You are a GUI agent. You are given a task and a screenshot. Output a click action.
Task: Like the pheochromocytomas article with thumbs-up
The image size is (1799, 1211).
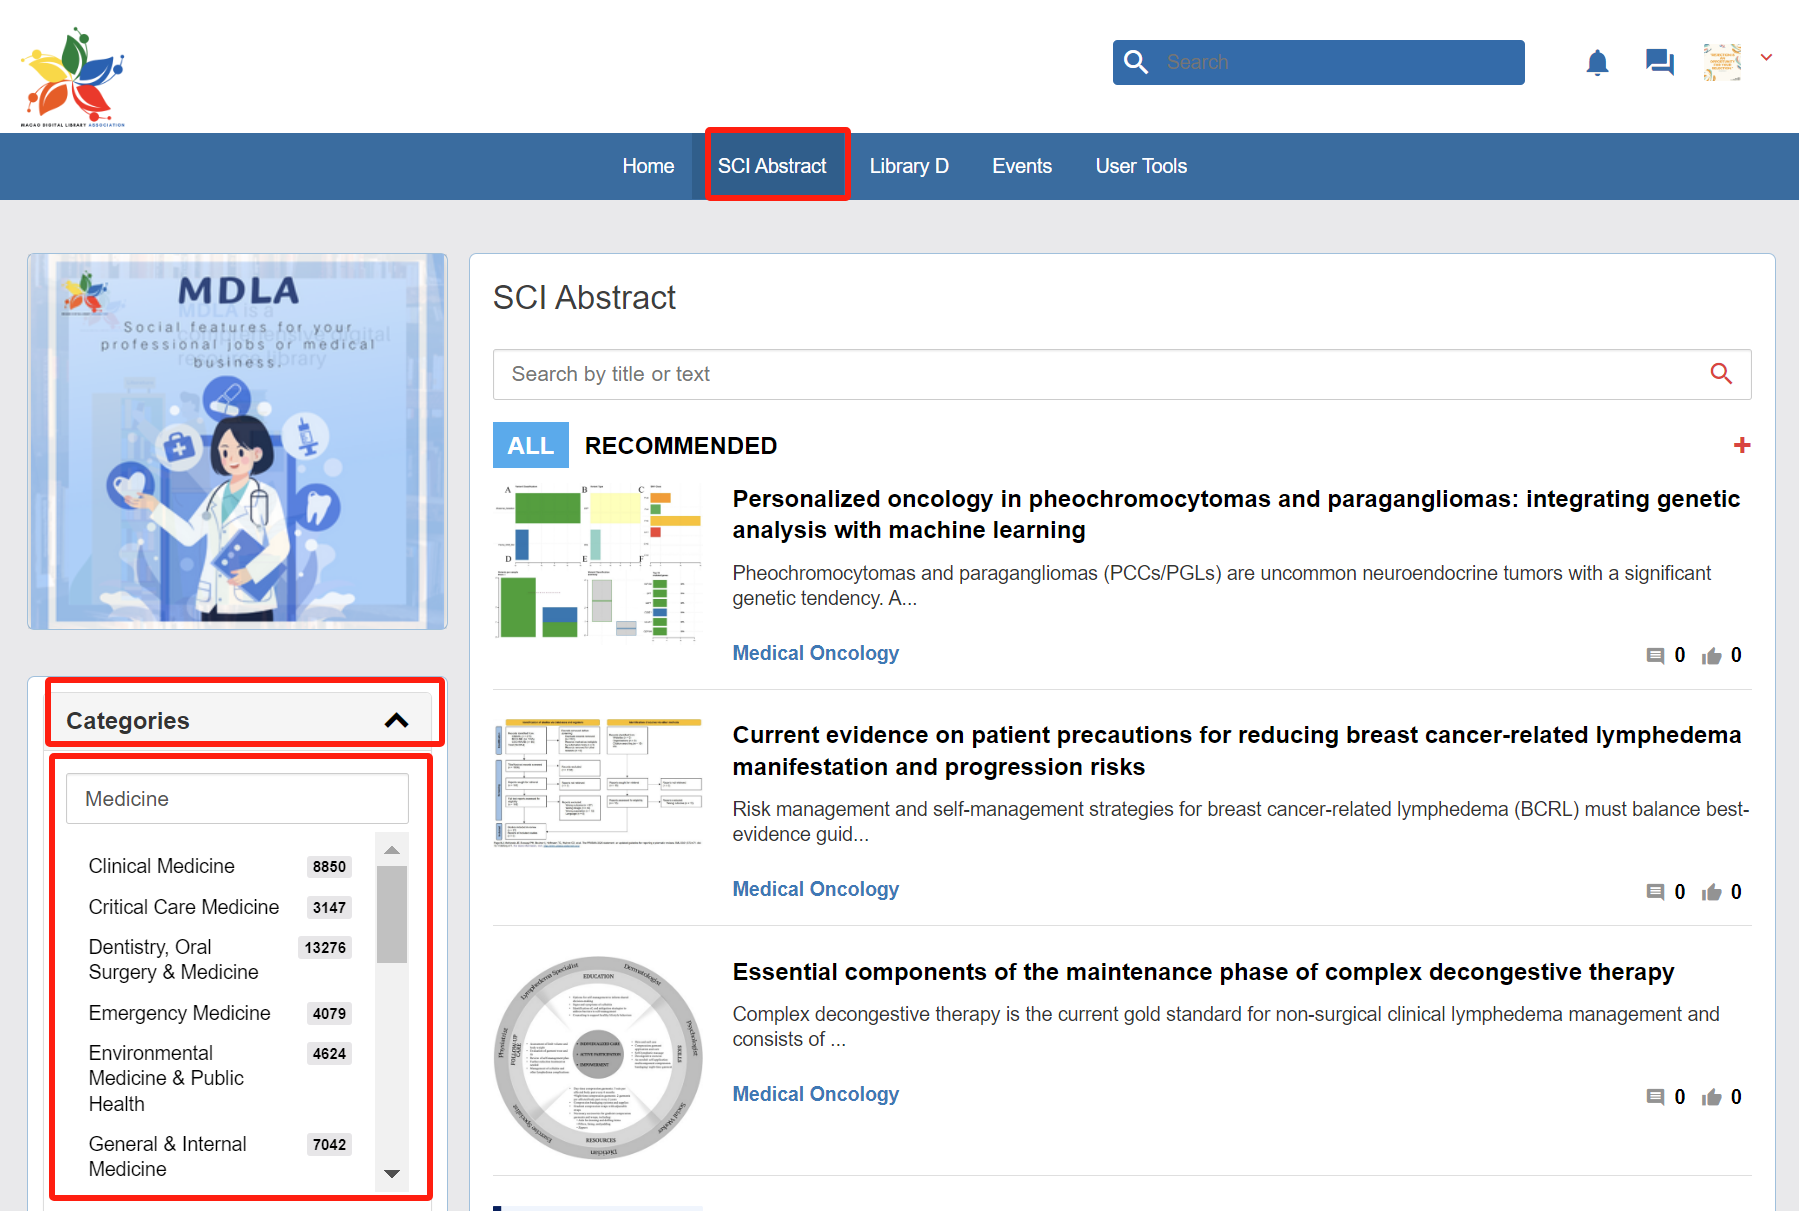pyautogui.click(x=1712, y=656)
